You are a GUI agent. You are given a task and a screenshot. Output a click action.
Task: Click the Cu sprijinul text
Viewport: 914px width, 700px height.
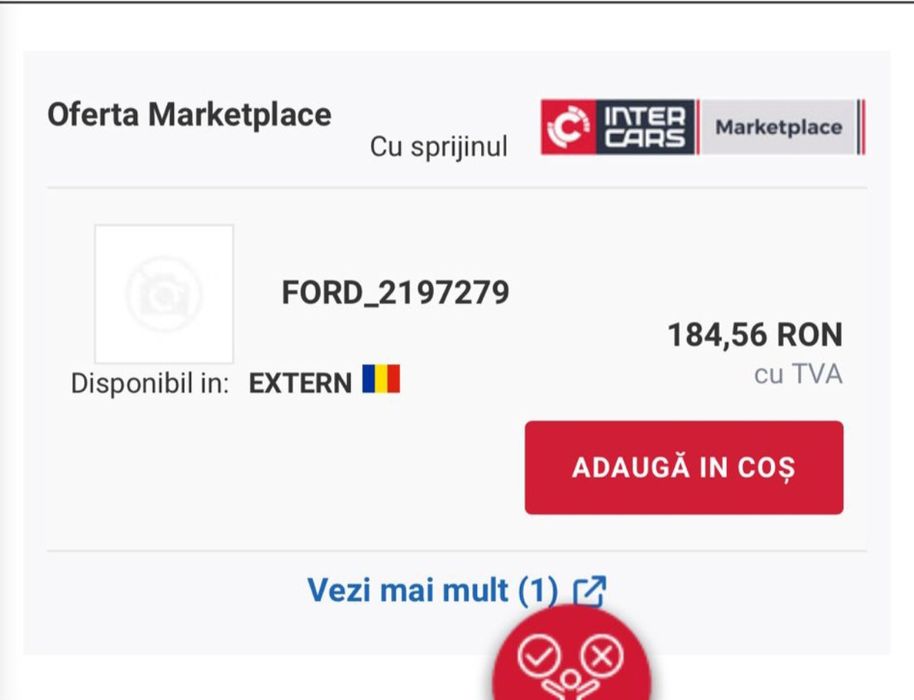(x=439, y=146)
